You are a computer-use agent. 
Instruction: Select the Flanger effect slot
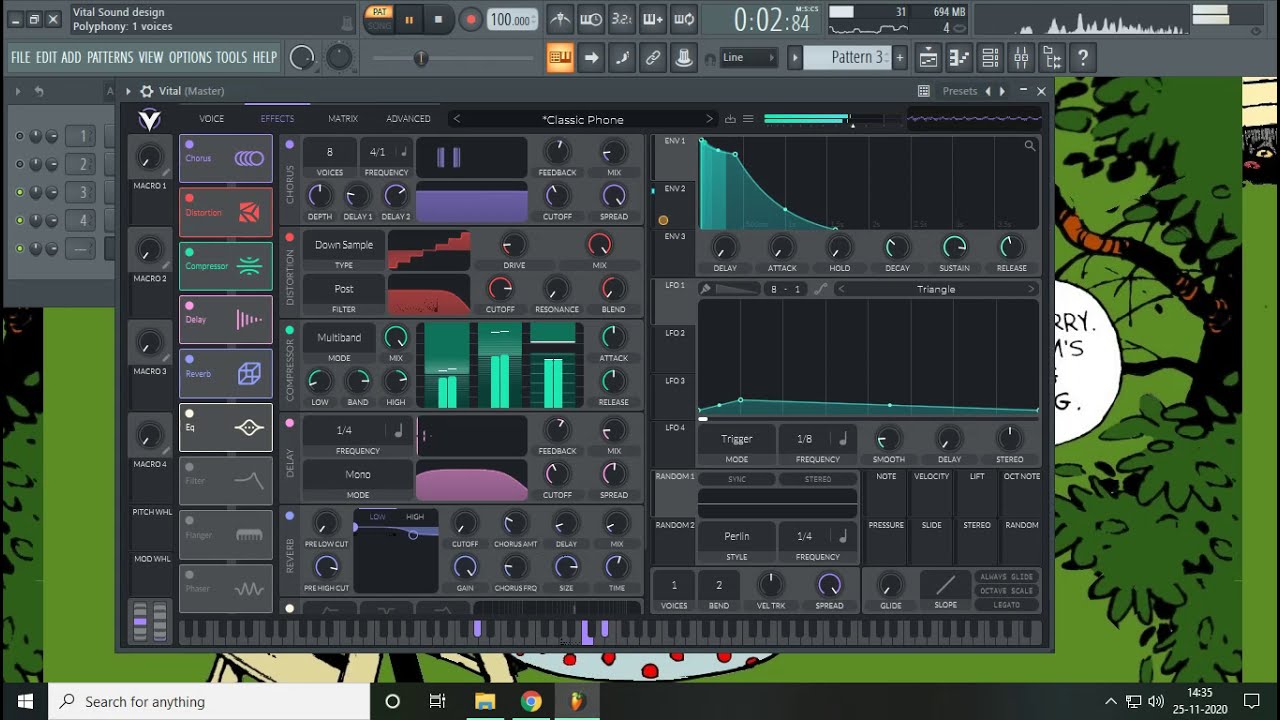(226, 535)
